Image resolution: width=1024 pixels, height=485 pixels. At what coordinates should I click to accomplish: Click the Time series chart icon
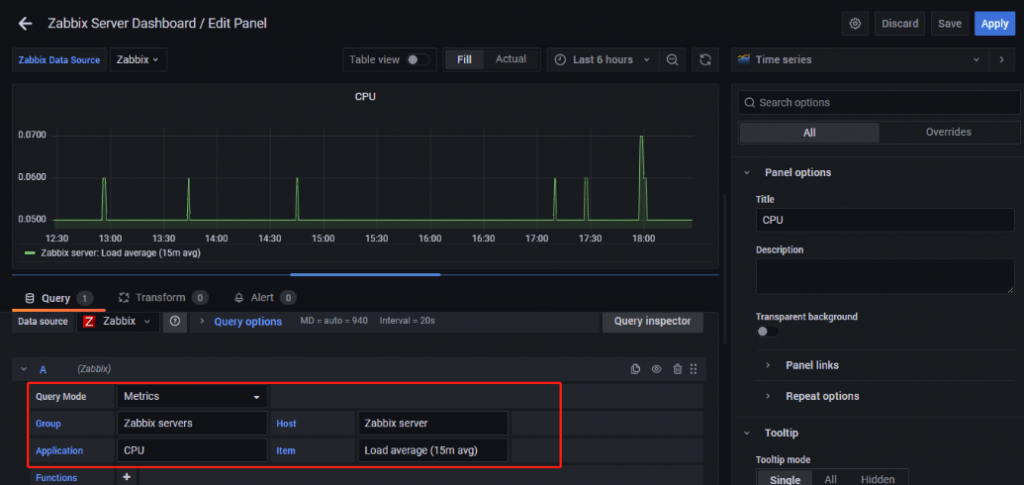tap(743, 59)
